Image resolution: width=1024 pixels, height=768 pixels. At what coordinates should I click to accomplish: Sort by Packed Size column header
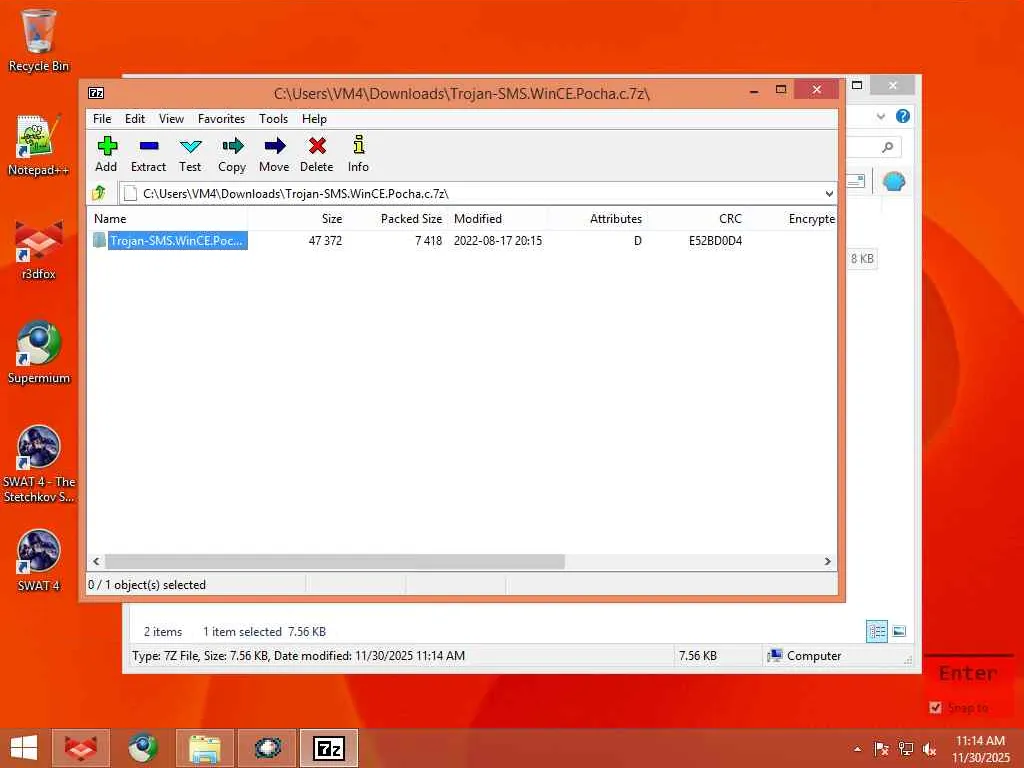click(397, 219)
